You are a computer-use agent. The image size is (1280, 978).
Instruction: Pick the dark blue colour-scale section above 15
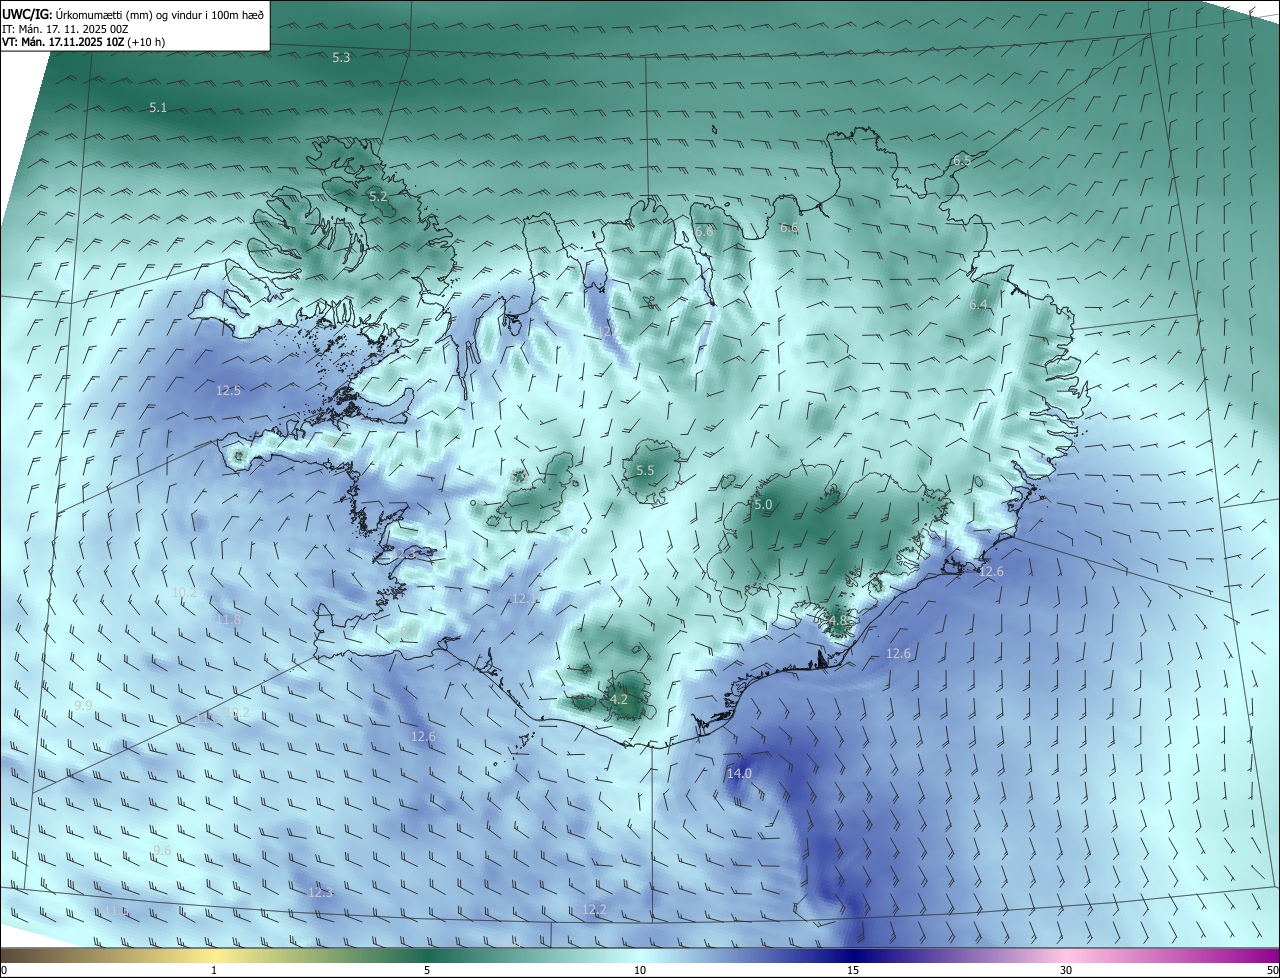tap(853, 955)
